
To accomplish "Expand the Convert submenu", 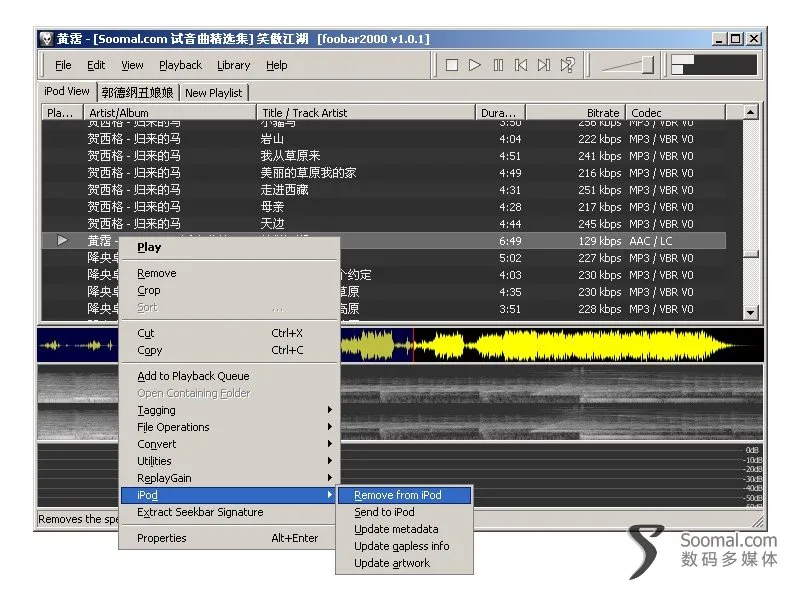I will pos(230,444).
